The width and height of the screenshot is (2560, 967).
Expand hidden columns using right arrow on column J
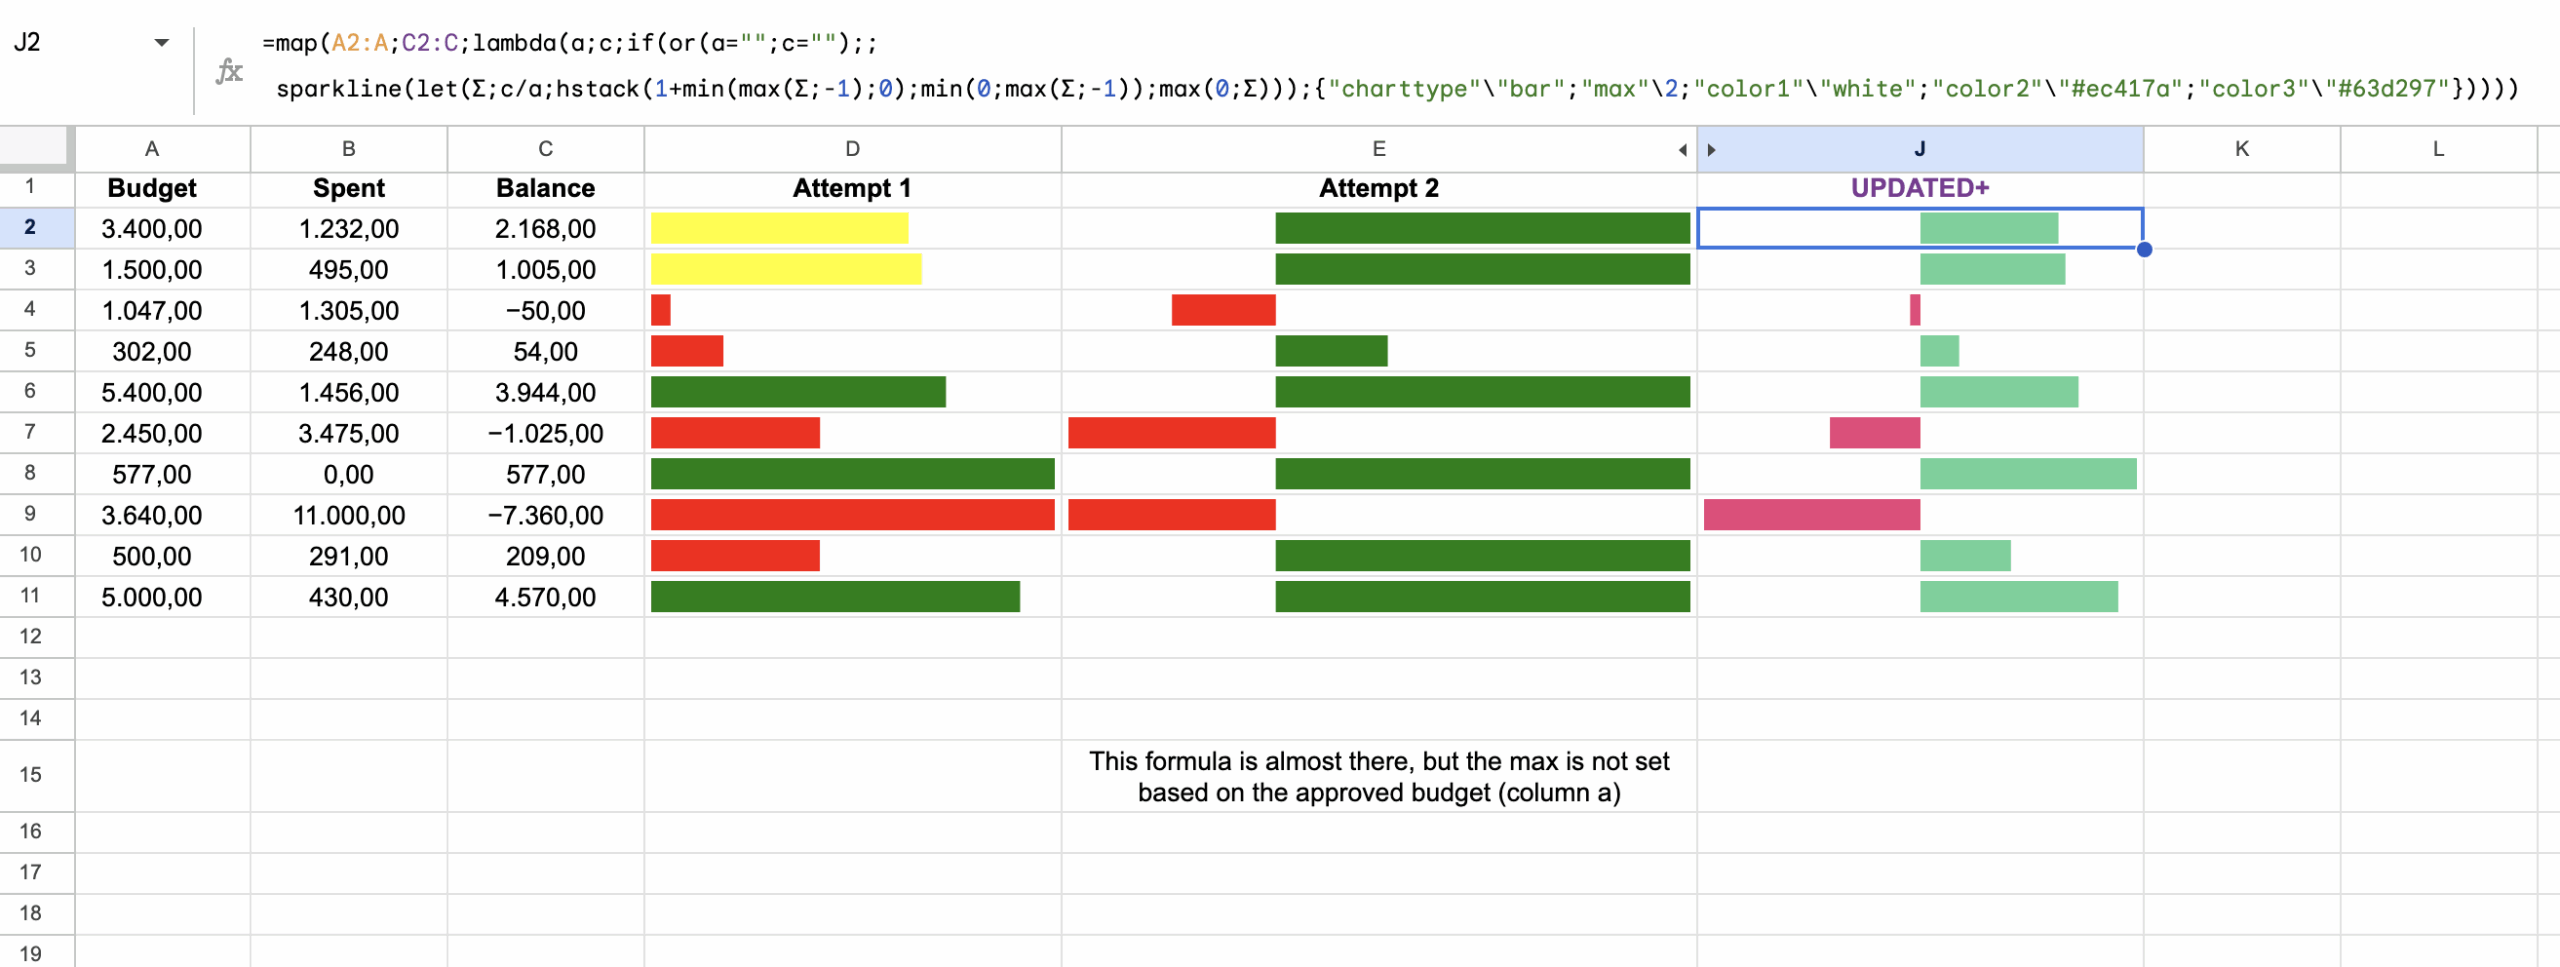tap(1712, 148)
